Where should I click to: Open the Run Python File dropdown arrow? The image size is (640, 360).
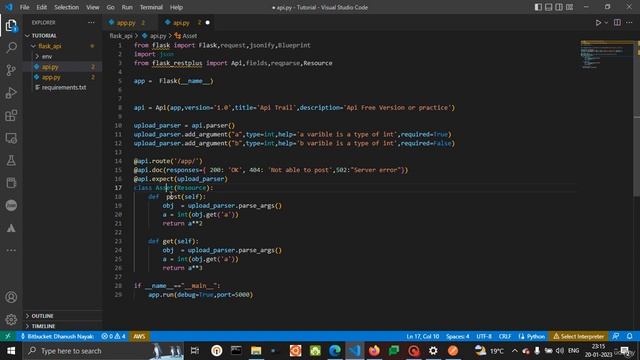[606, 23]
